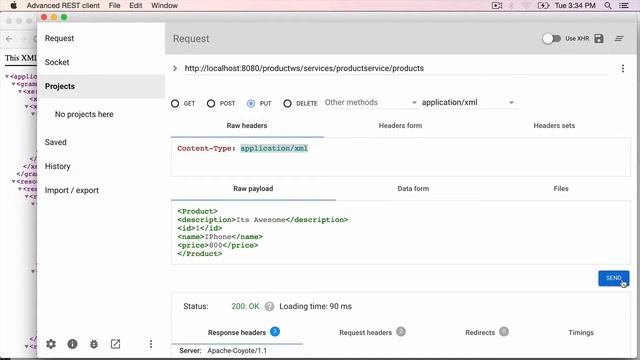The image size is (640, 360).
Task: Select the DELETE method radio button
Action: pyautogui.click(x=287, y=103)
